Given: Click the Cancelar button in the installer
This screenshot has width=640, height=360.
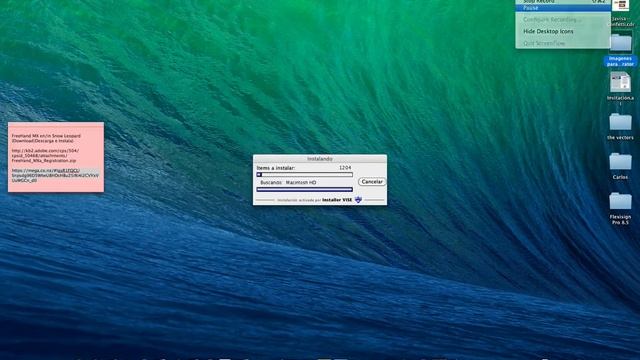Looking at the screenshot, I should coord(372,182).
